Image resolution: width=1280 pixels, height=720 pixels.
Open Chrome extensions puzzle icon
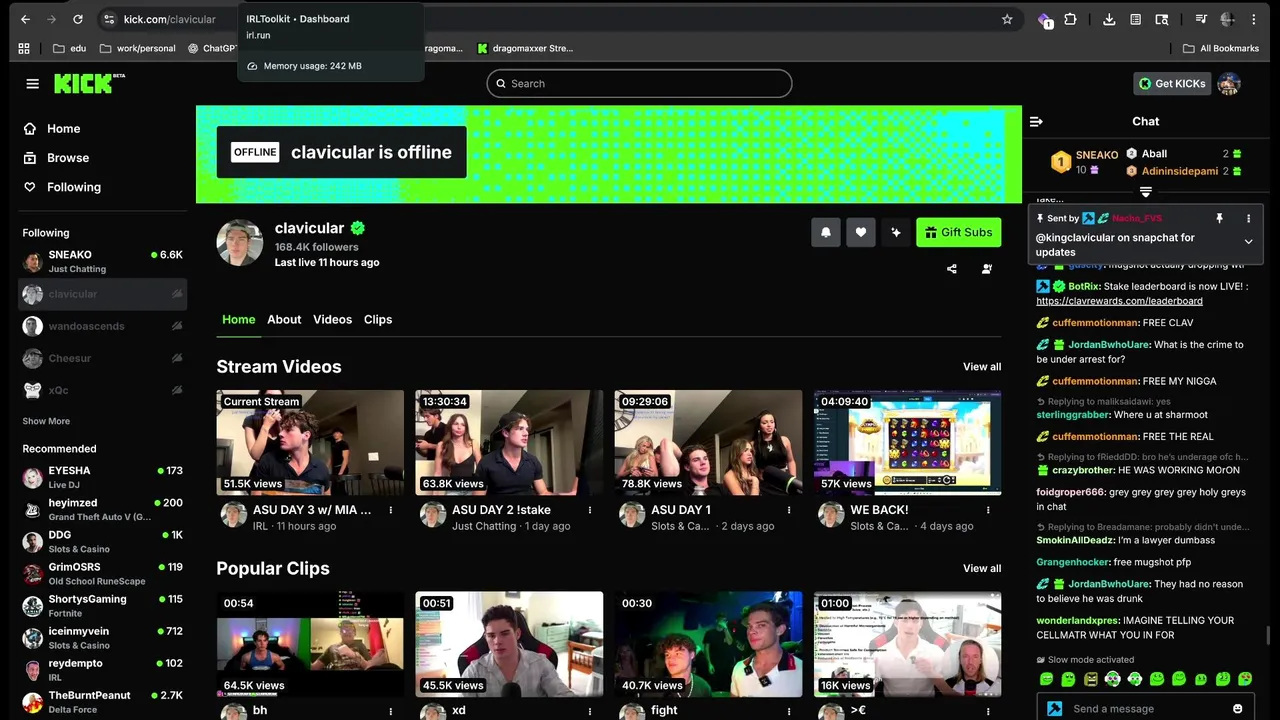click(1070, 19)
